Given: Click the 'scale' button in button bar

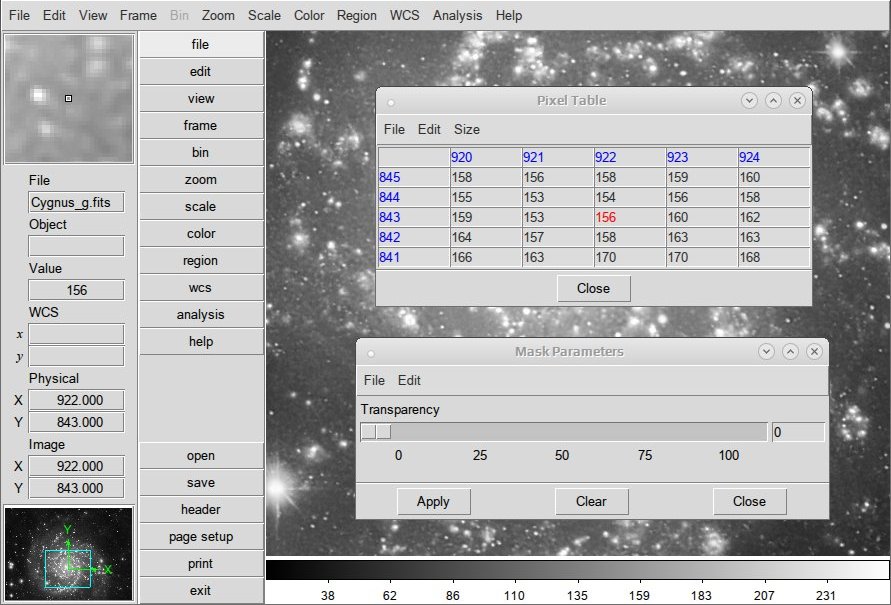Looking at the screenshot, I should click(x=201, y=206).
